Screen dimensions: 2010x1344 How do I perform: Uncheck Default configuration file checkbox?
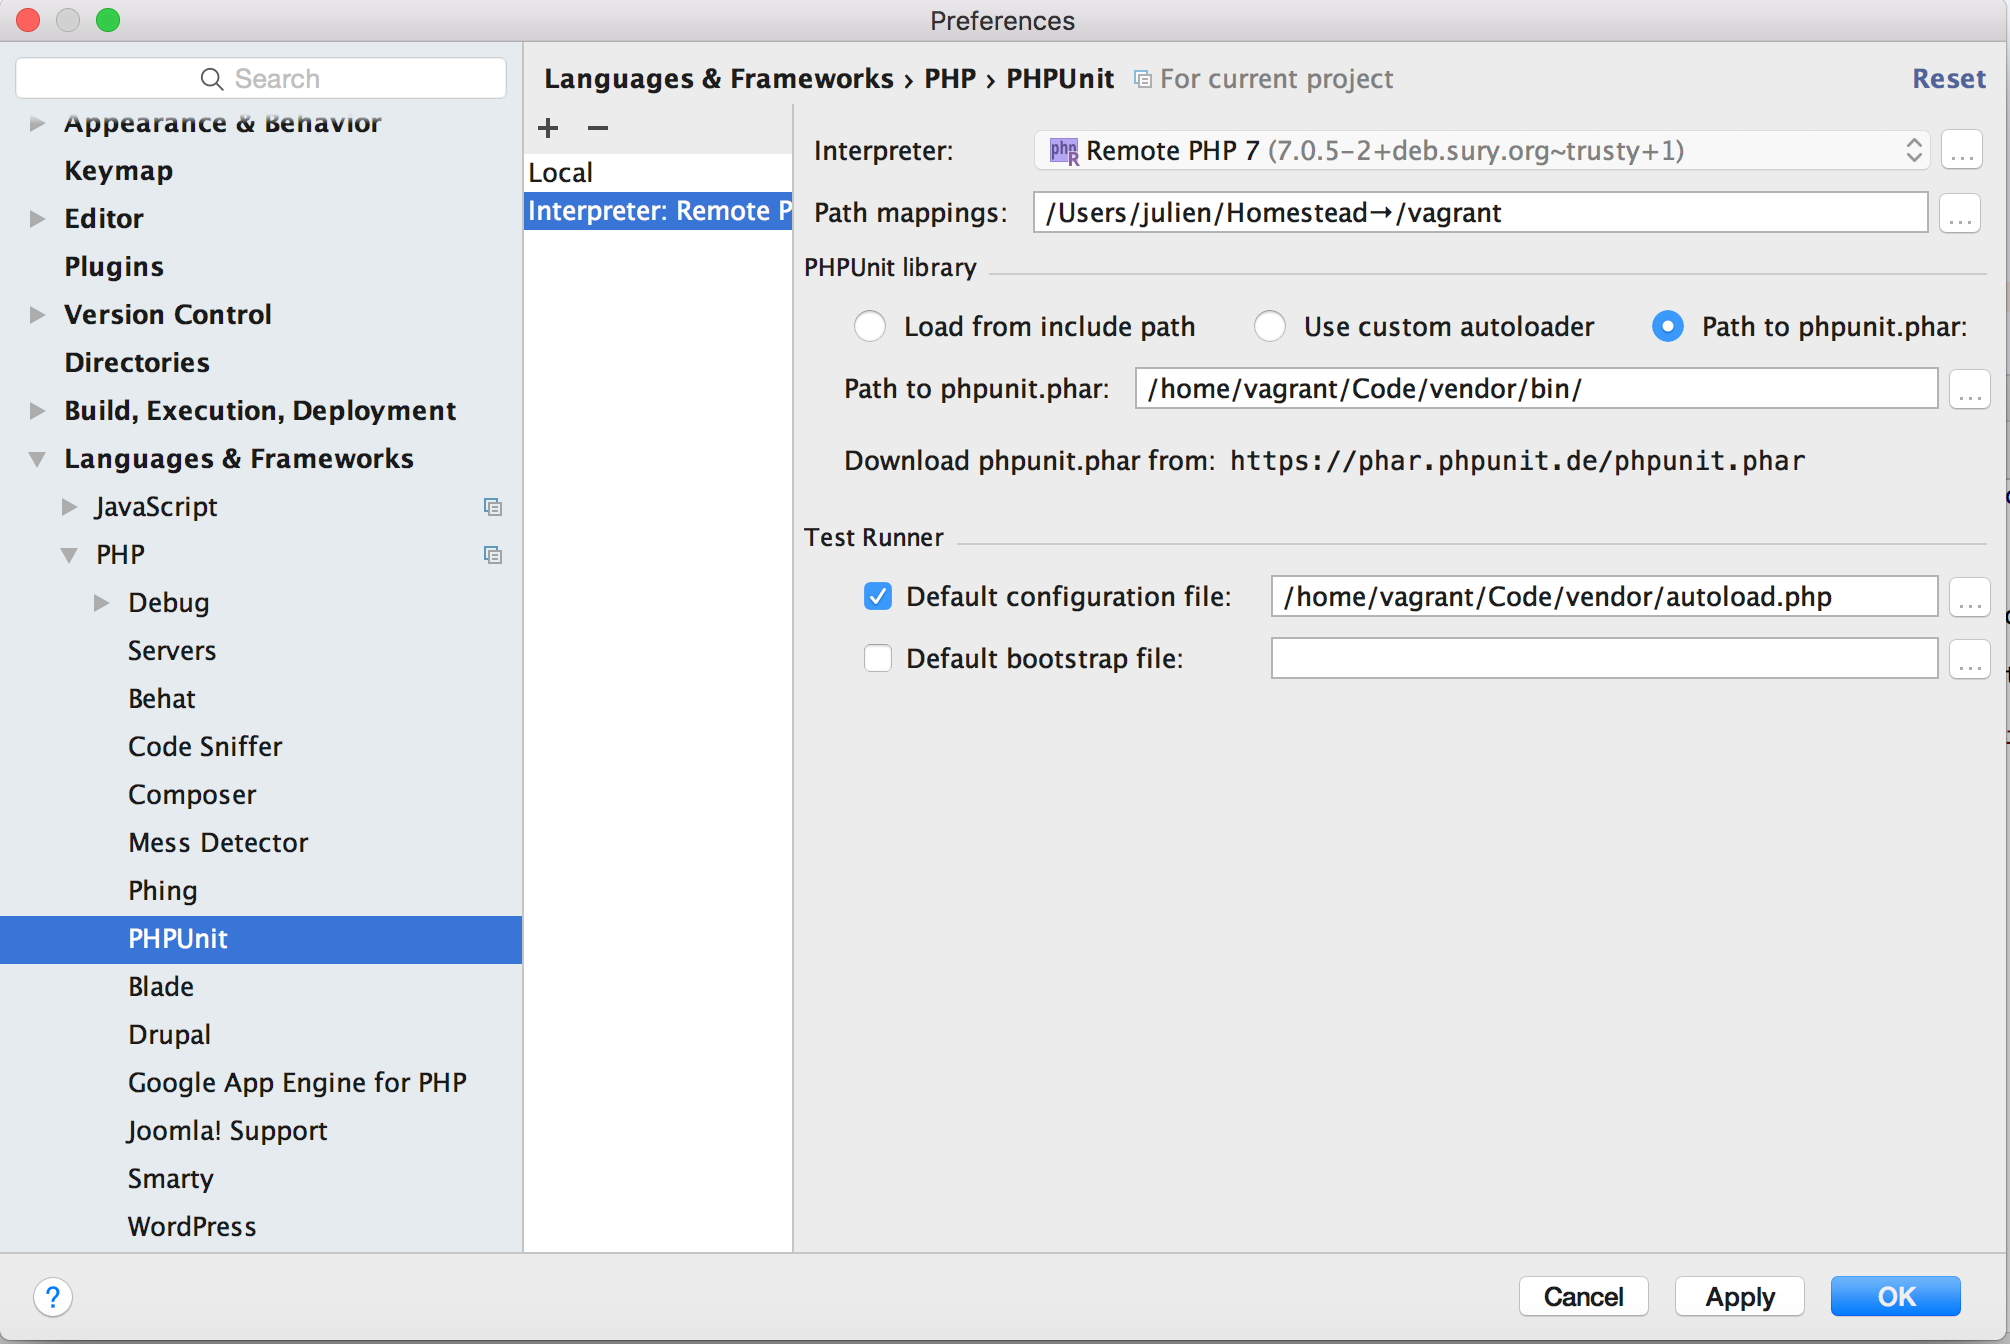tap(878, 597)
